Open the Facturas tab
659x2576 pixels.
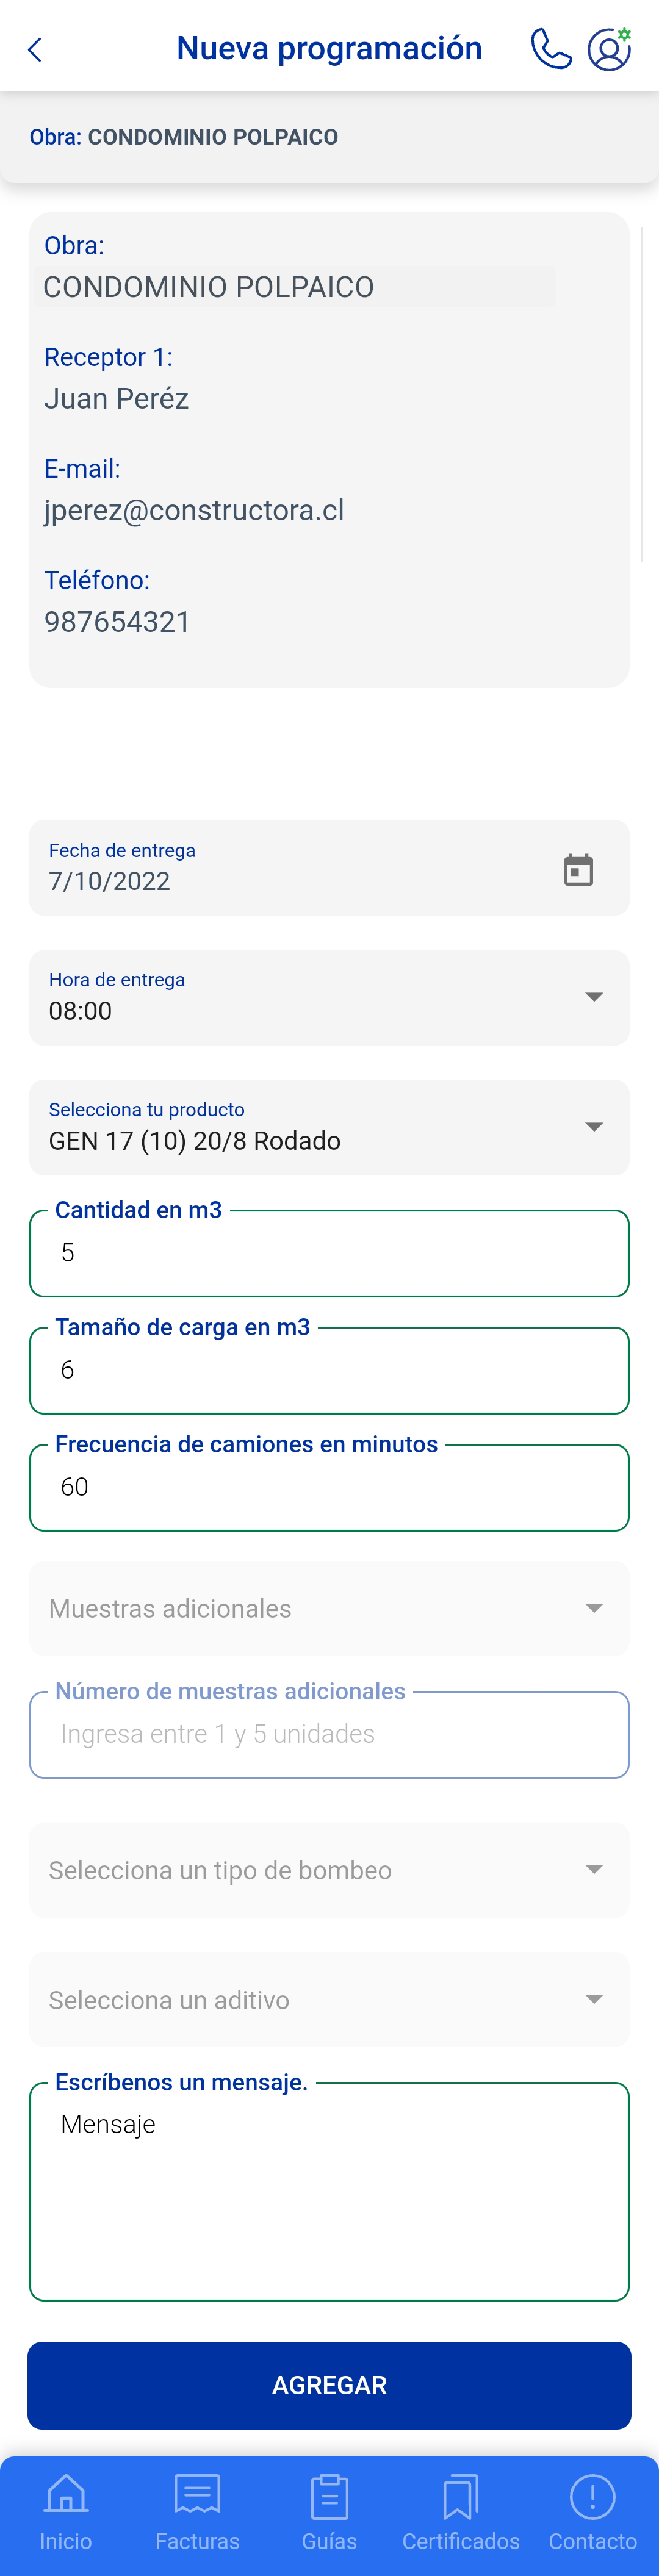[x=197, y=2512]
